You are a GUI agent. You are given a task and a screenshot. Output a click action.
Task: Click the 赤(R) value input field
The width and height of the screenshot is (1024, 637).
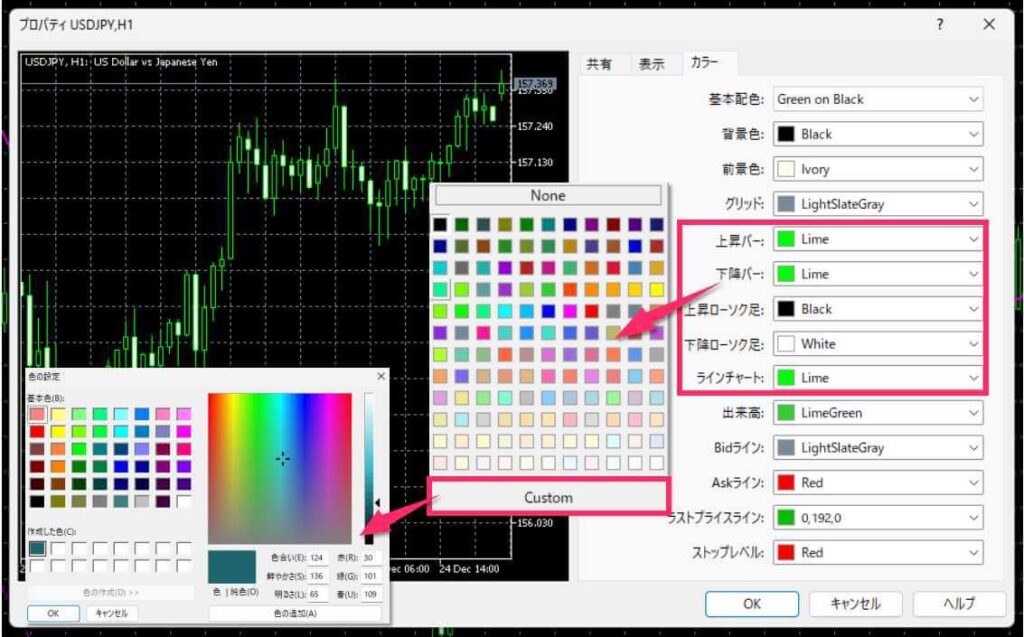click(369, 557)
